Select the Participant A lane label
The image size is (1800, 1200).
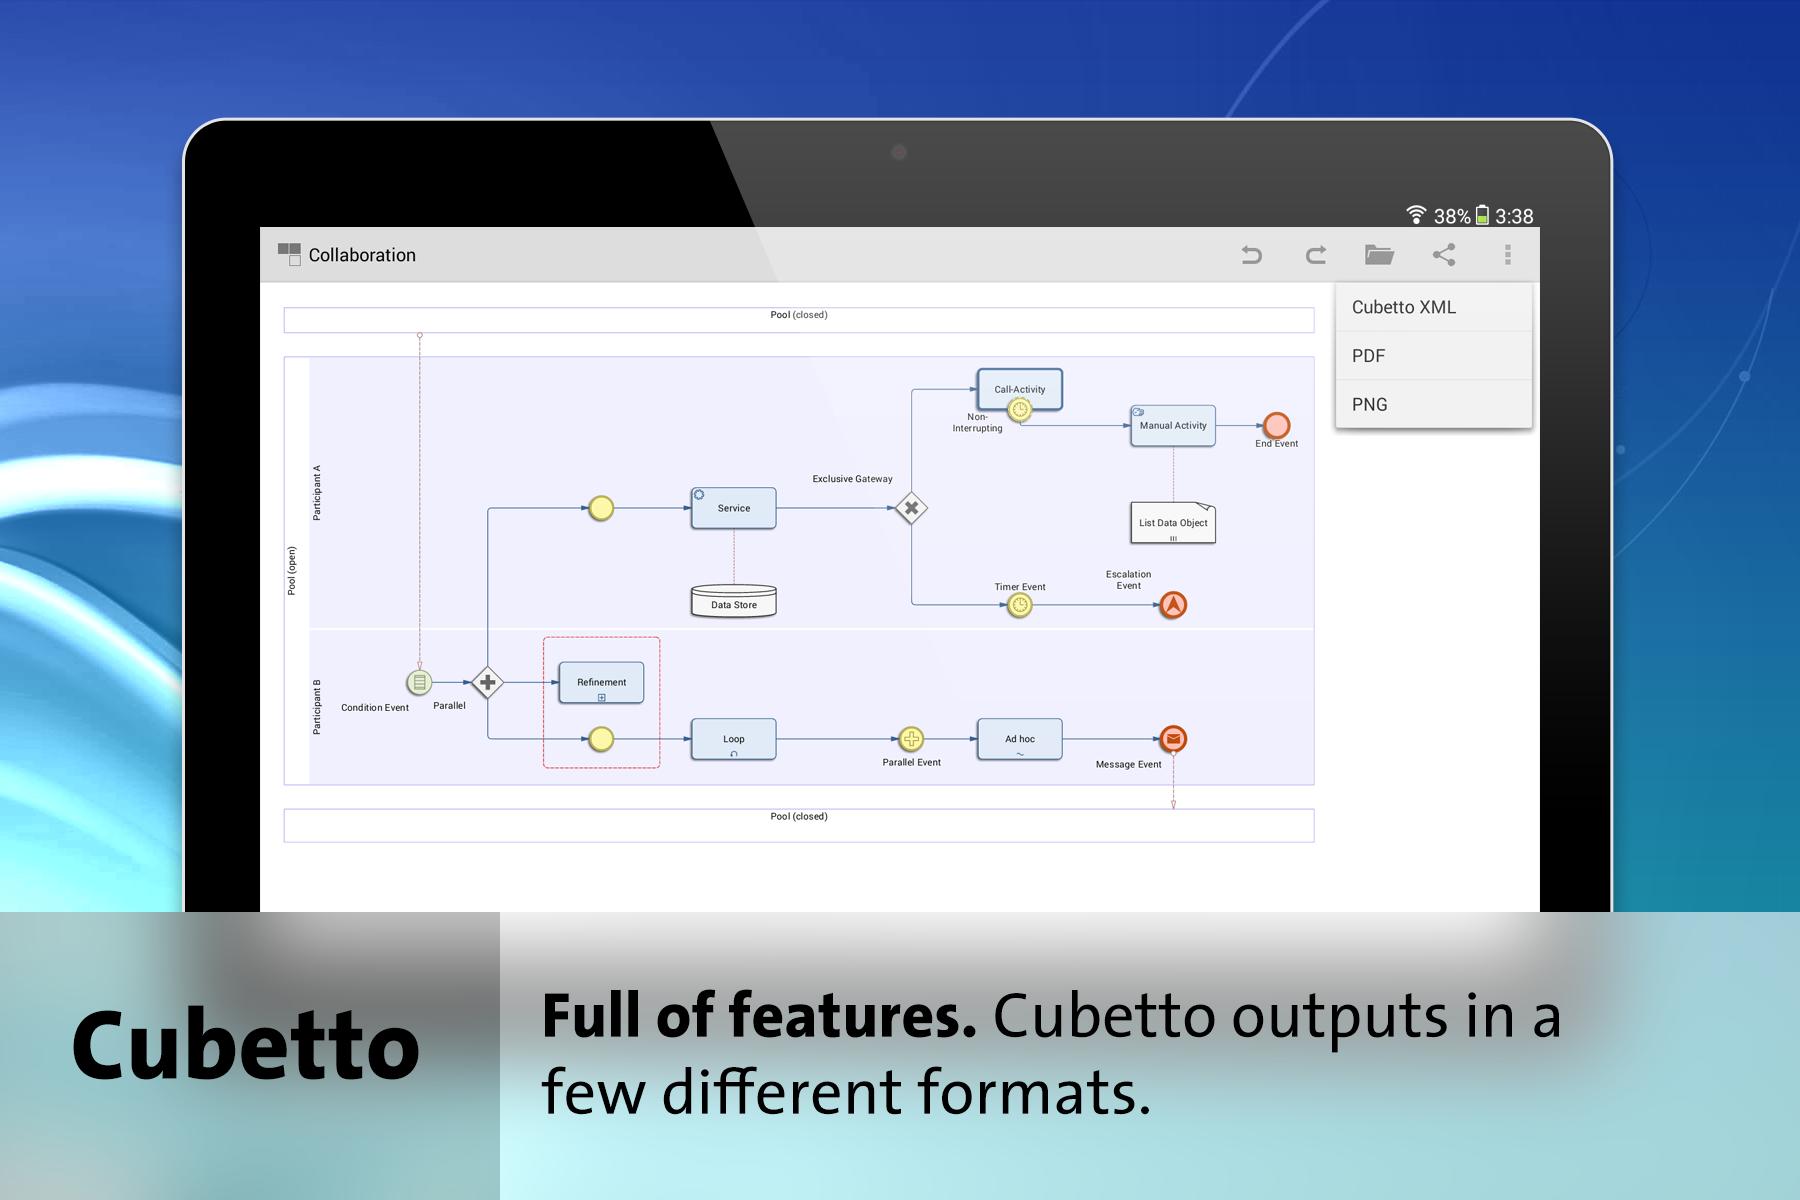[317, 493]
